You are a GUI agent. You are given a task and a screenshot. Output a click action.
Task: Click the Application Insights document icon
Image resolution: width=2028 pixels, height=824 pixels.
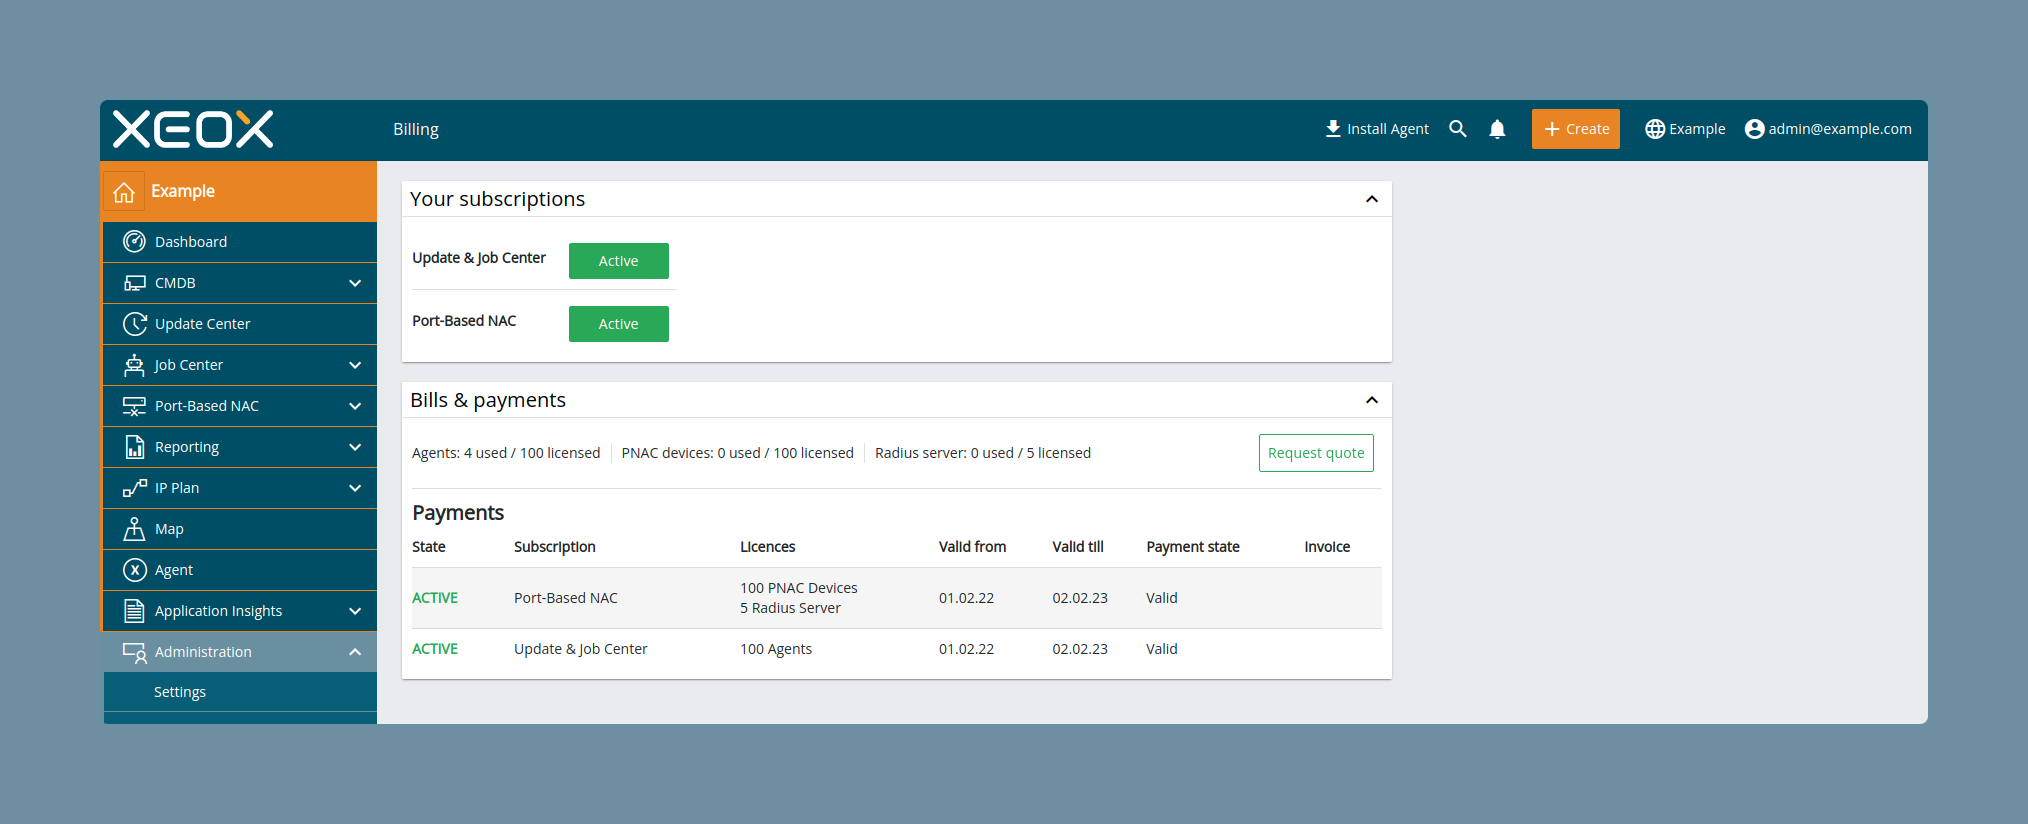[134, 611]
